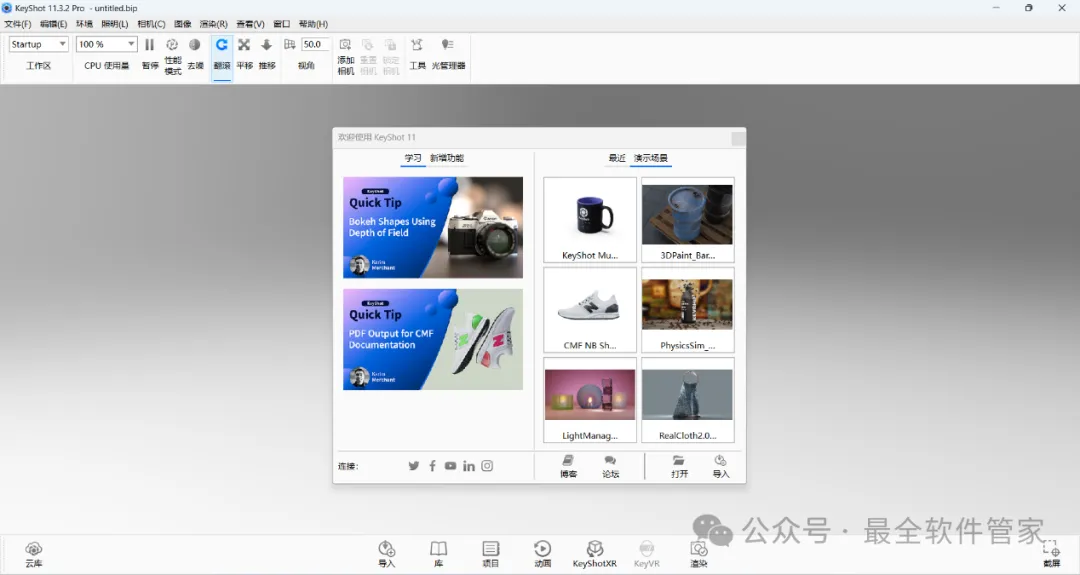This screenshot has width=1080, height=575.
Task: Open KeyShot LinkedIn link
Action: click(468, 466)
